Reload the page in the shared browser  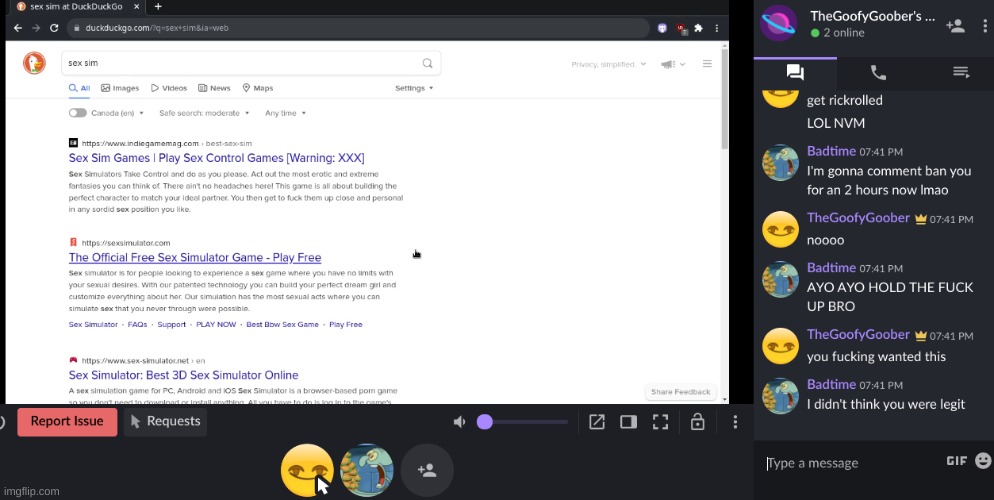point(54,28)
